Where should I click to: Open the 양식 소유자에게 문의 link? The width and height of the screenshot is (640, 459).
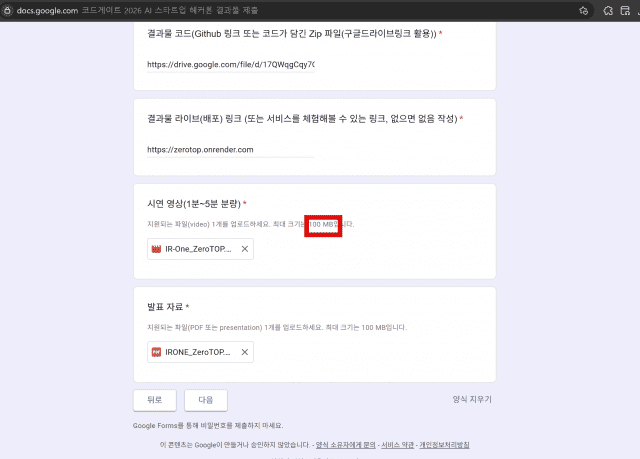(345, 445)
